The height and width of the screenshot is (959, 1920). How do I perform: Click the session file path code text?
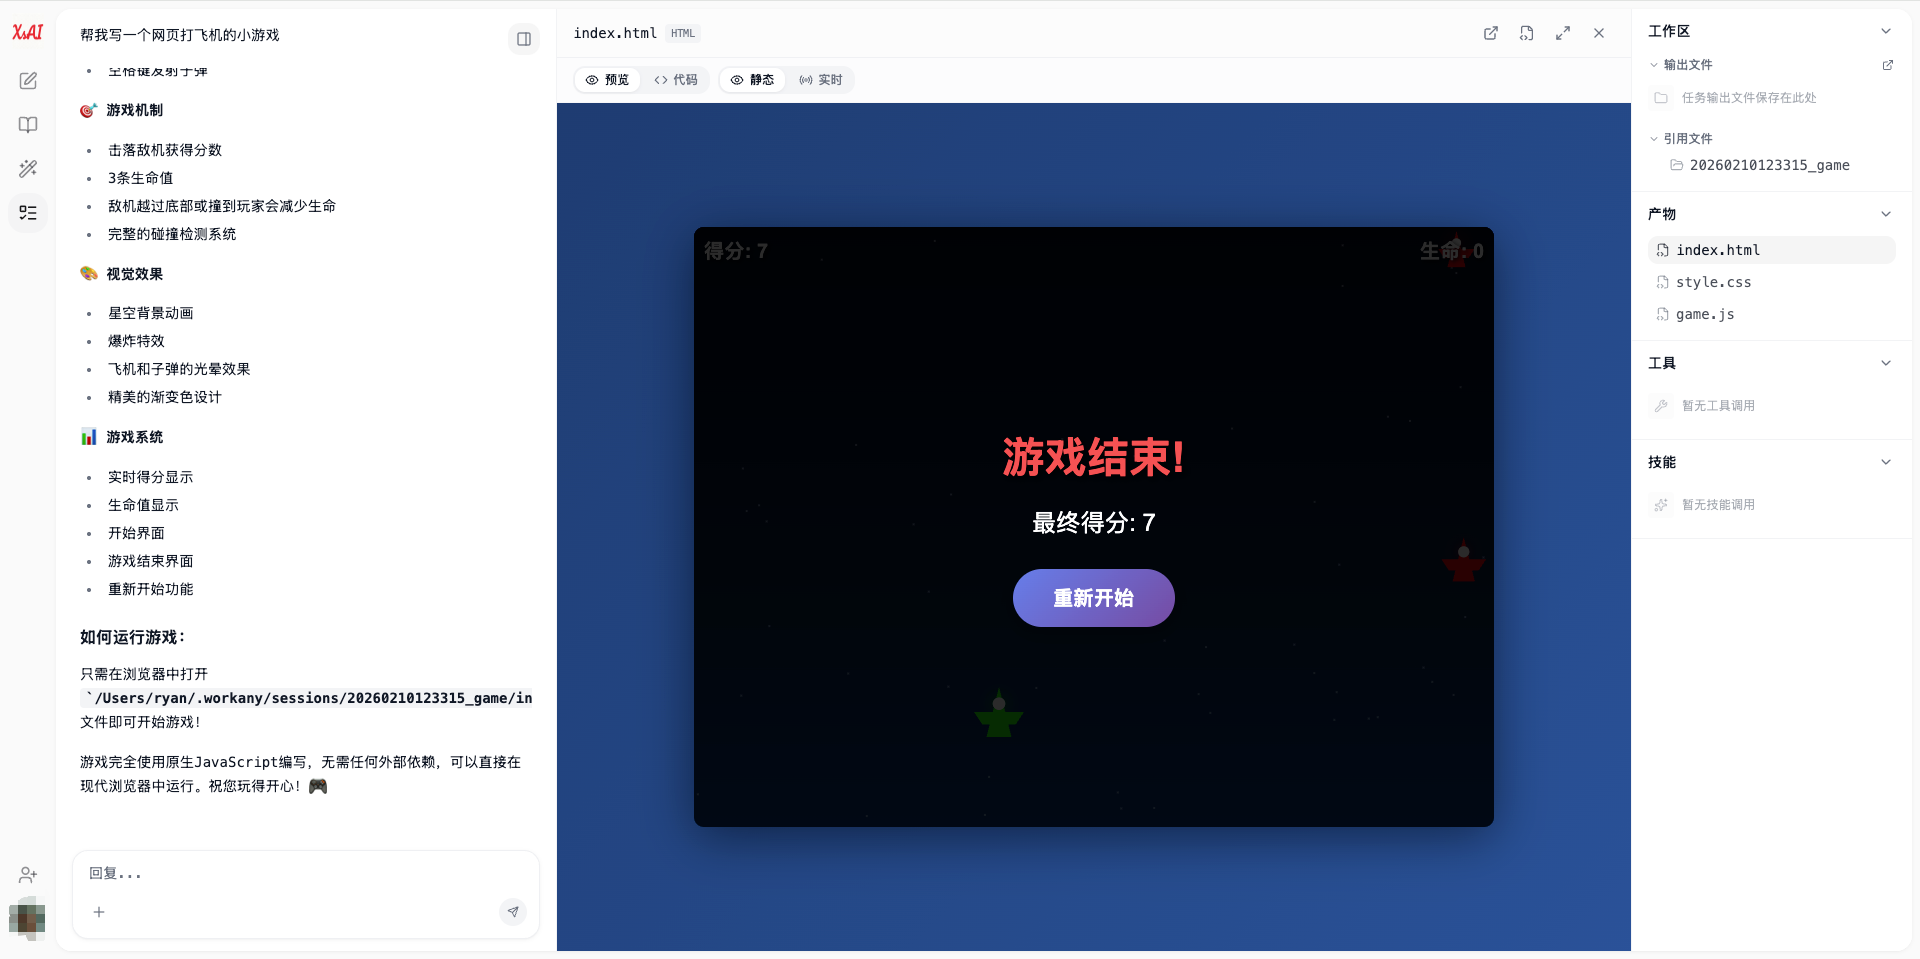307,698
